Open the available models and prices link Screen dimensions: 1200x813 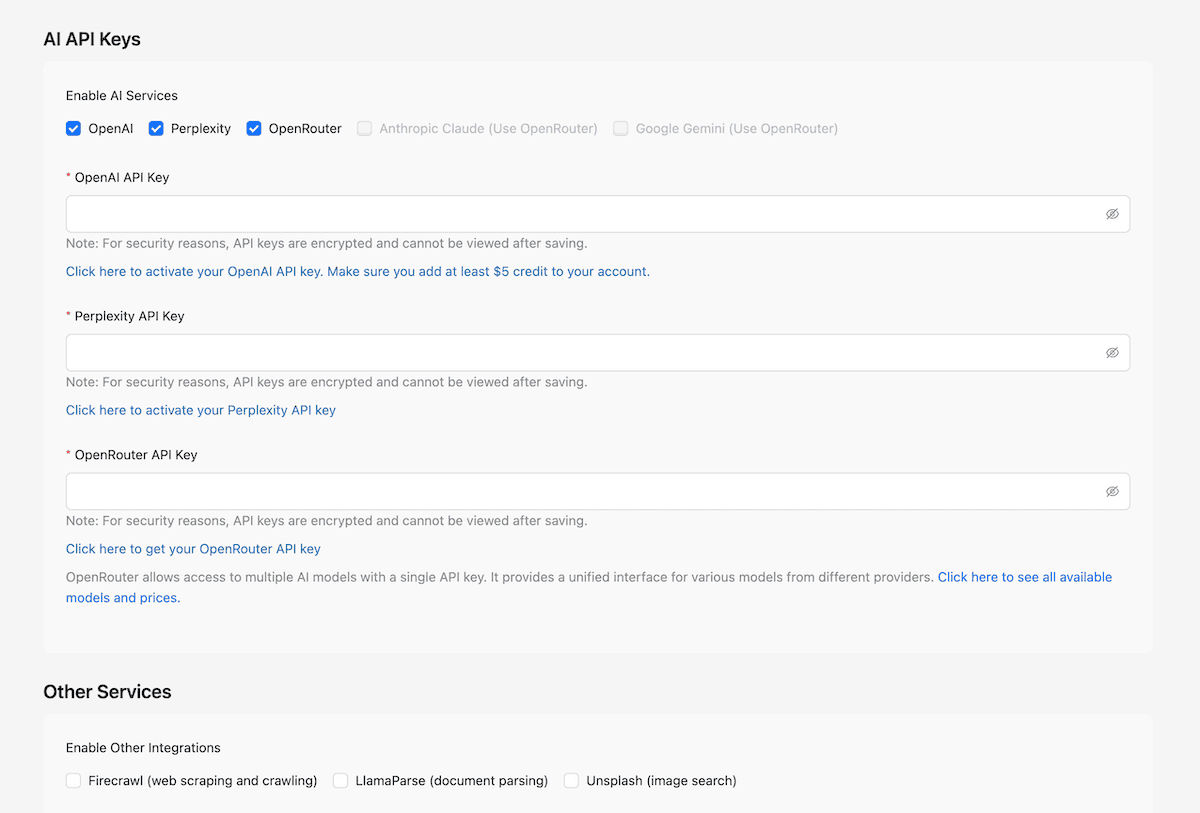tap(1025, 577)
